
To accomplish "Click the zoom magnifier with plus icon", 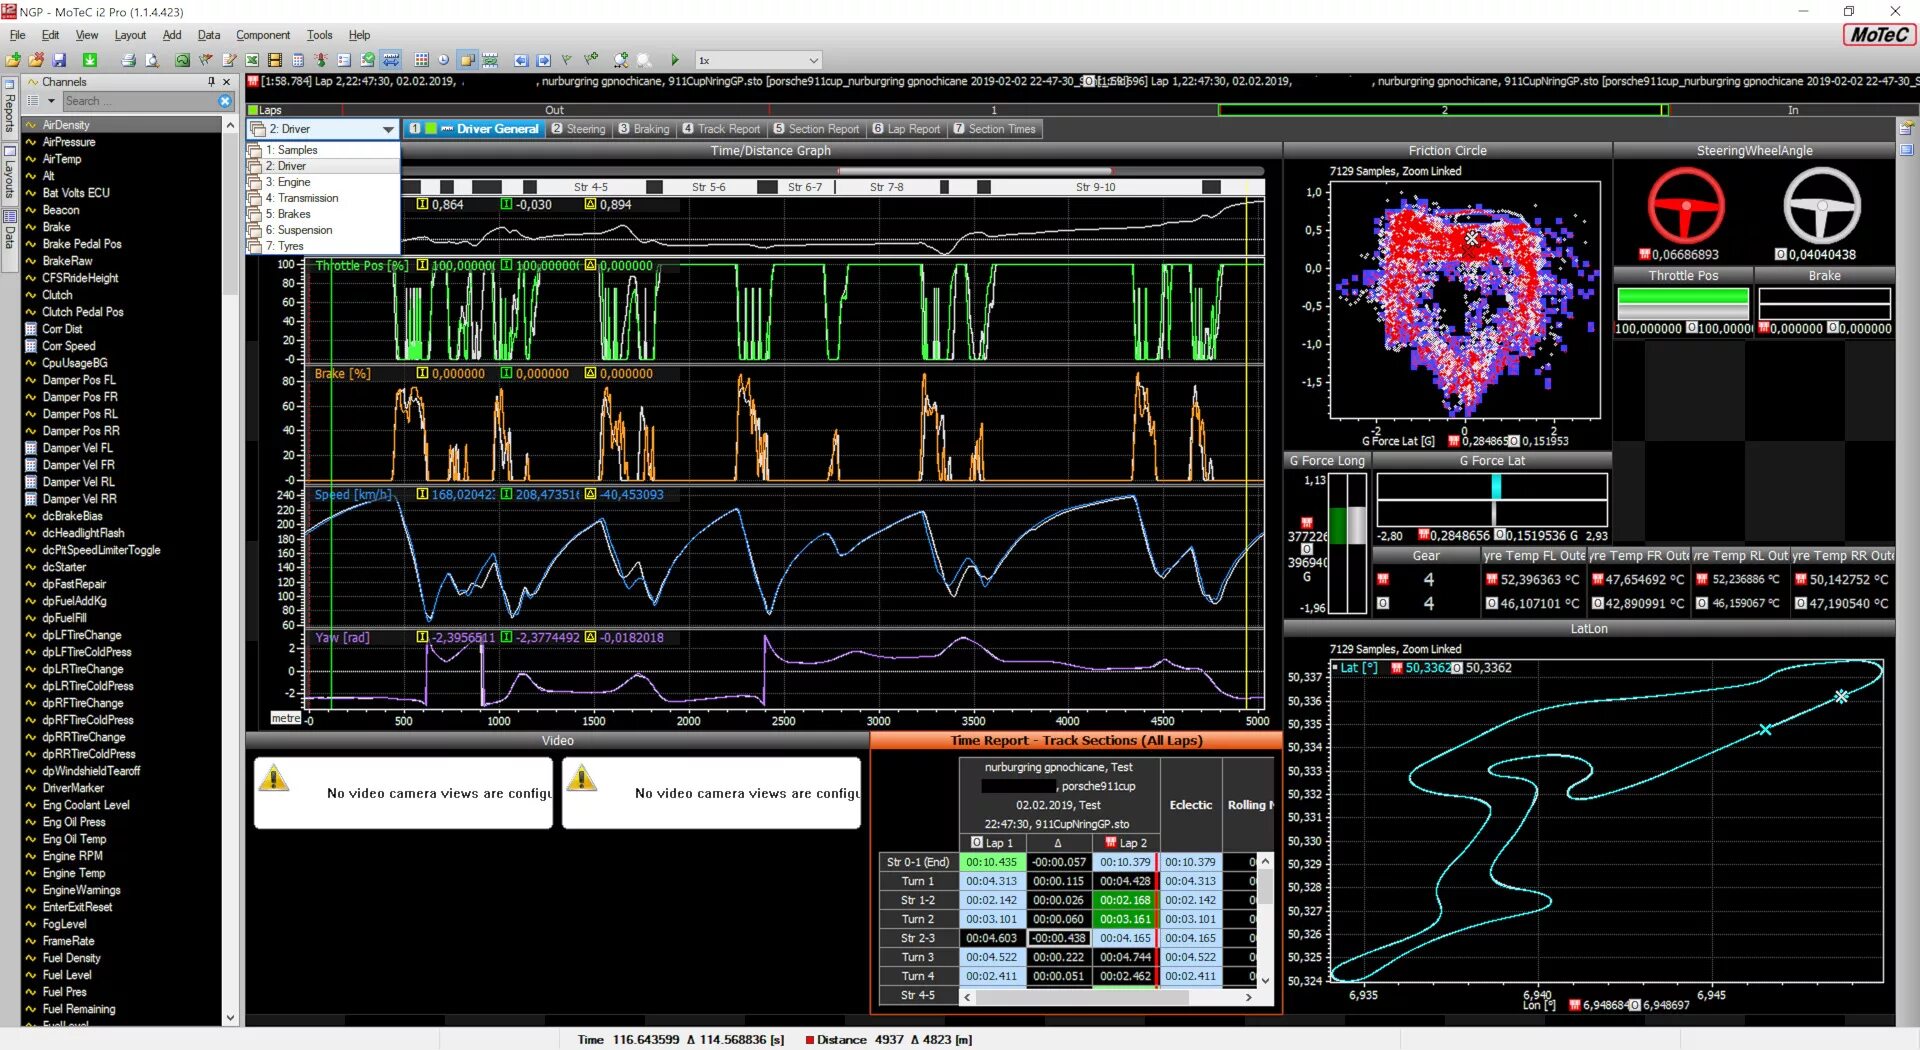I will click(x=621, y=60).
